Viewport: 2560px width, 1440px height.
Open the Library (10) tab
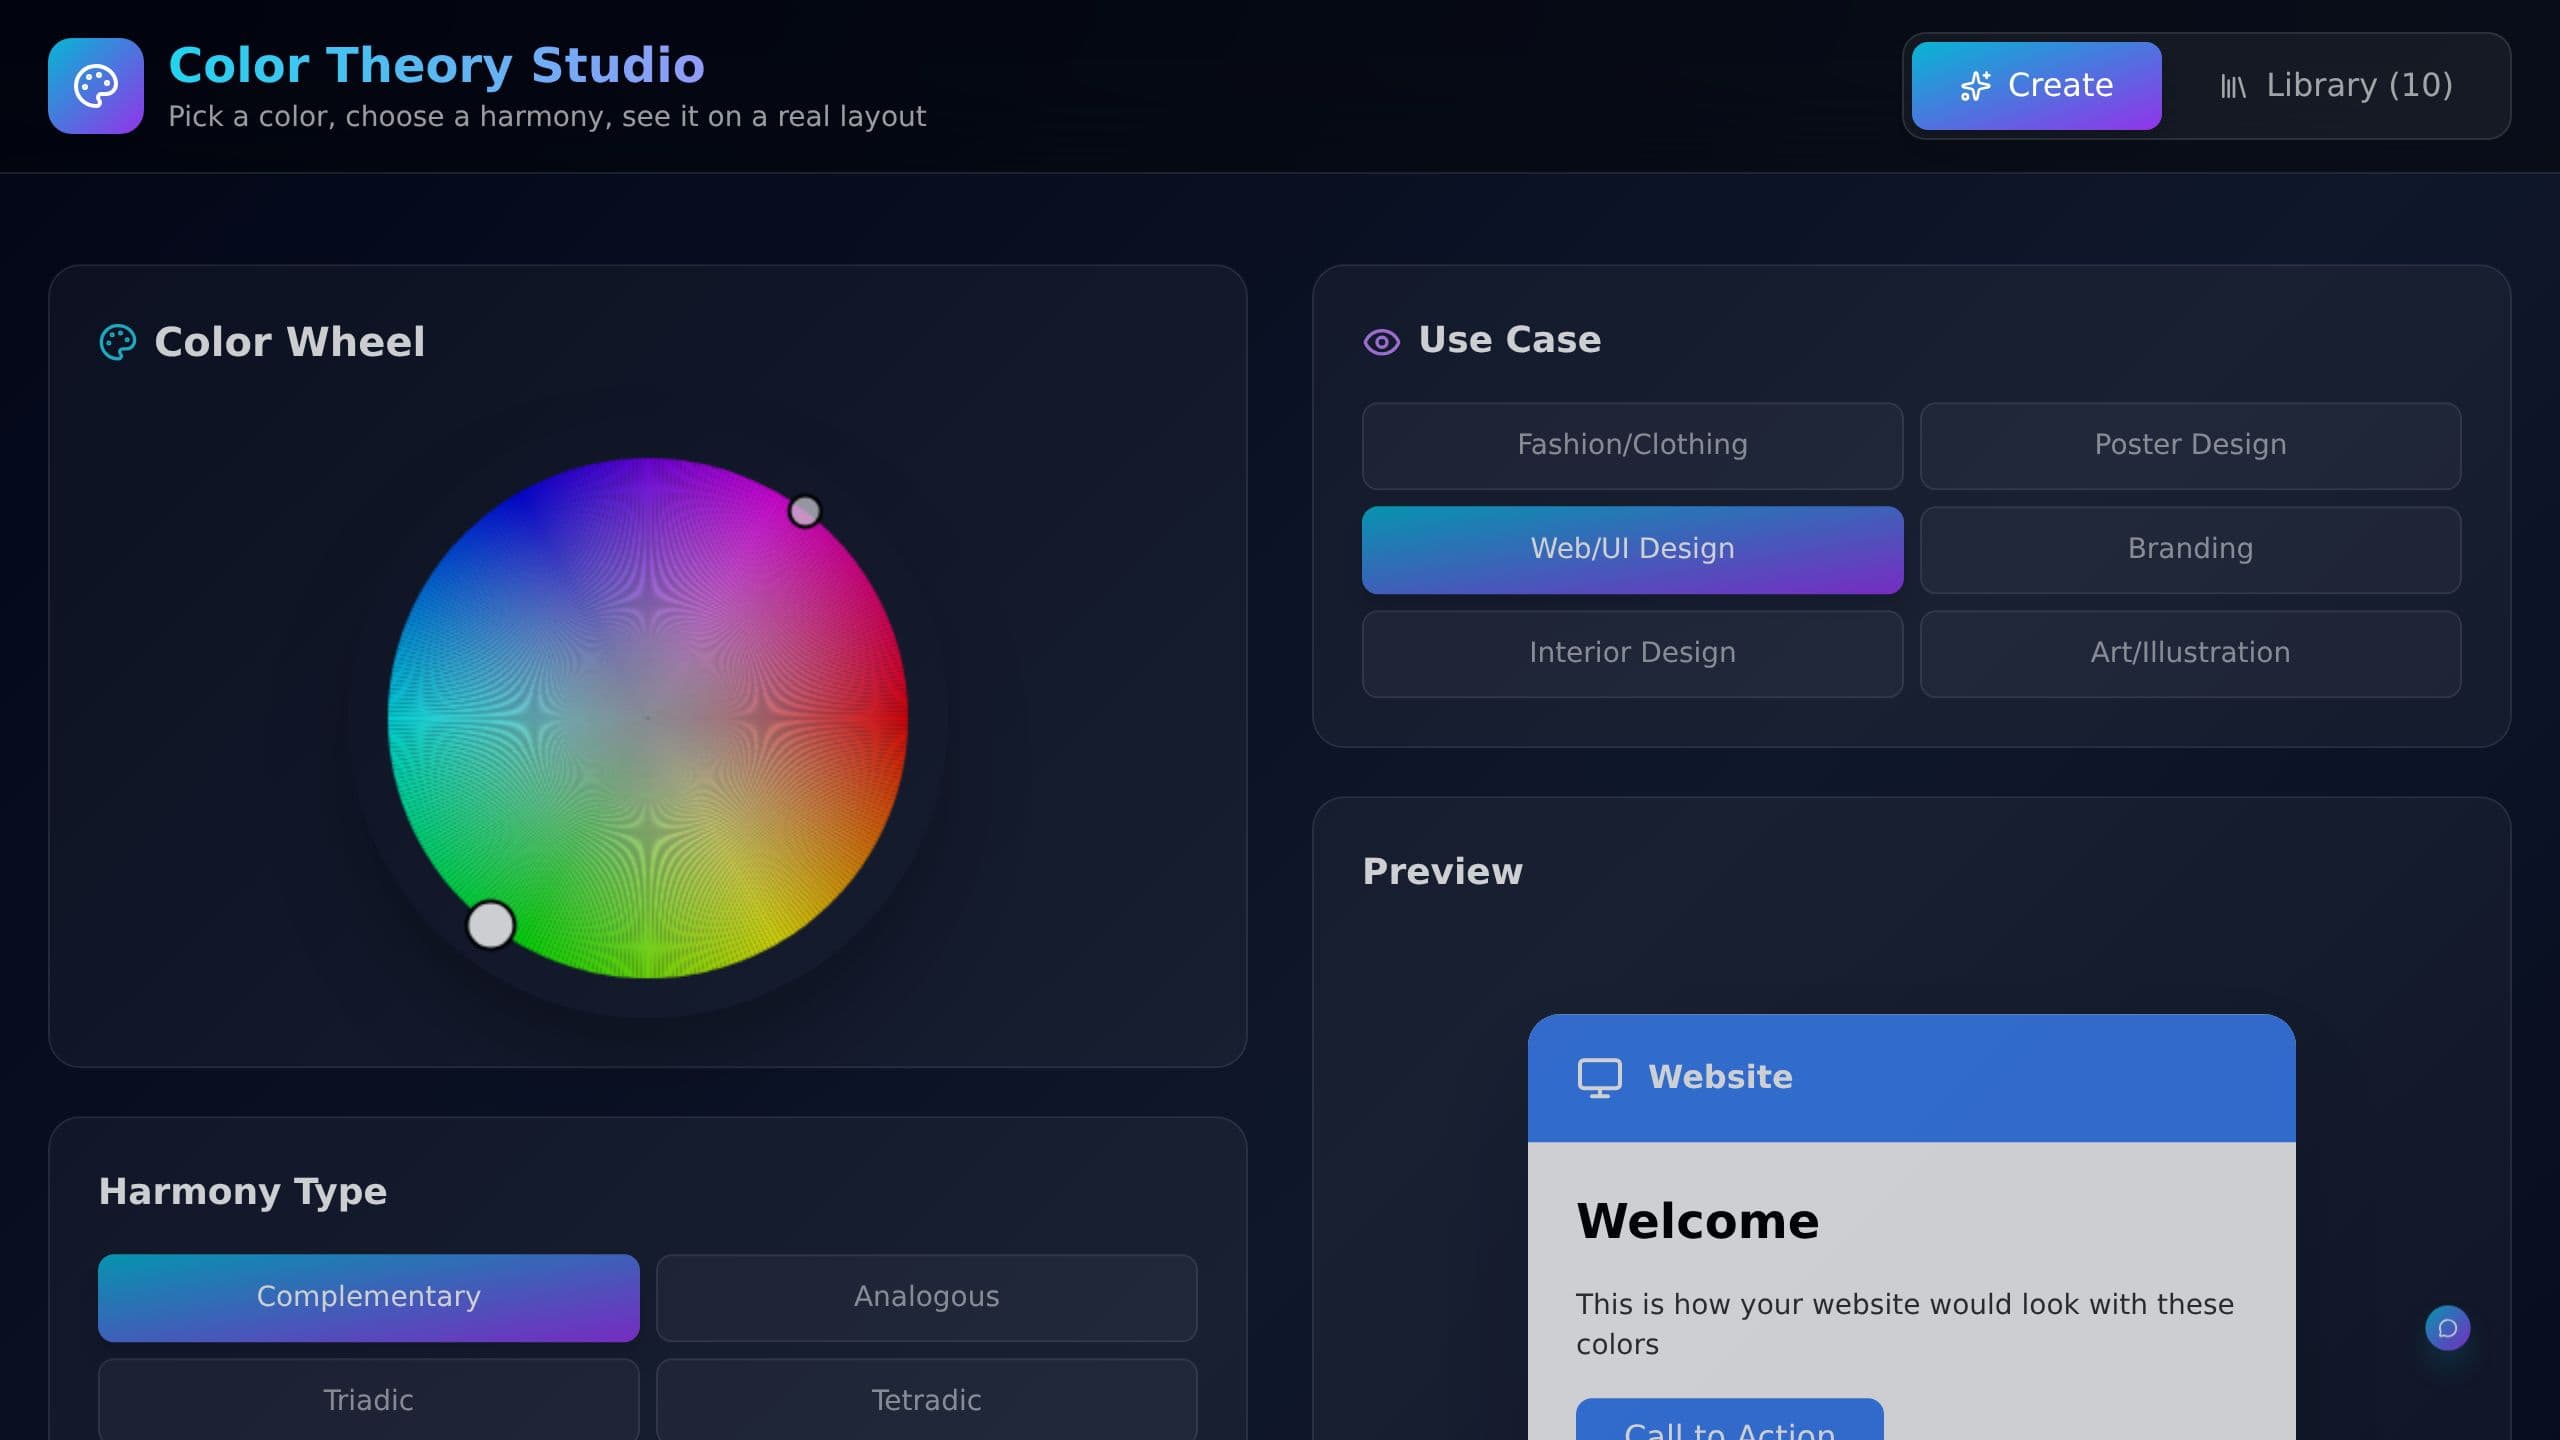pos(2336,86)
